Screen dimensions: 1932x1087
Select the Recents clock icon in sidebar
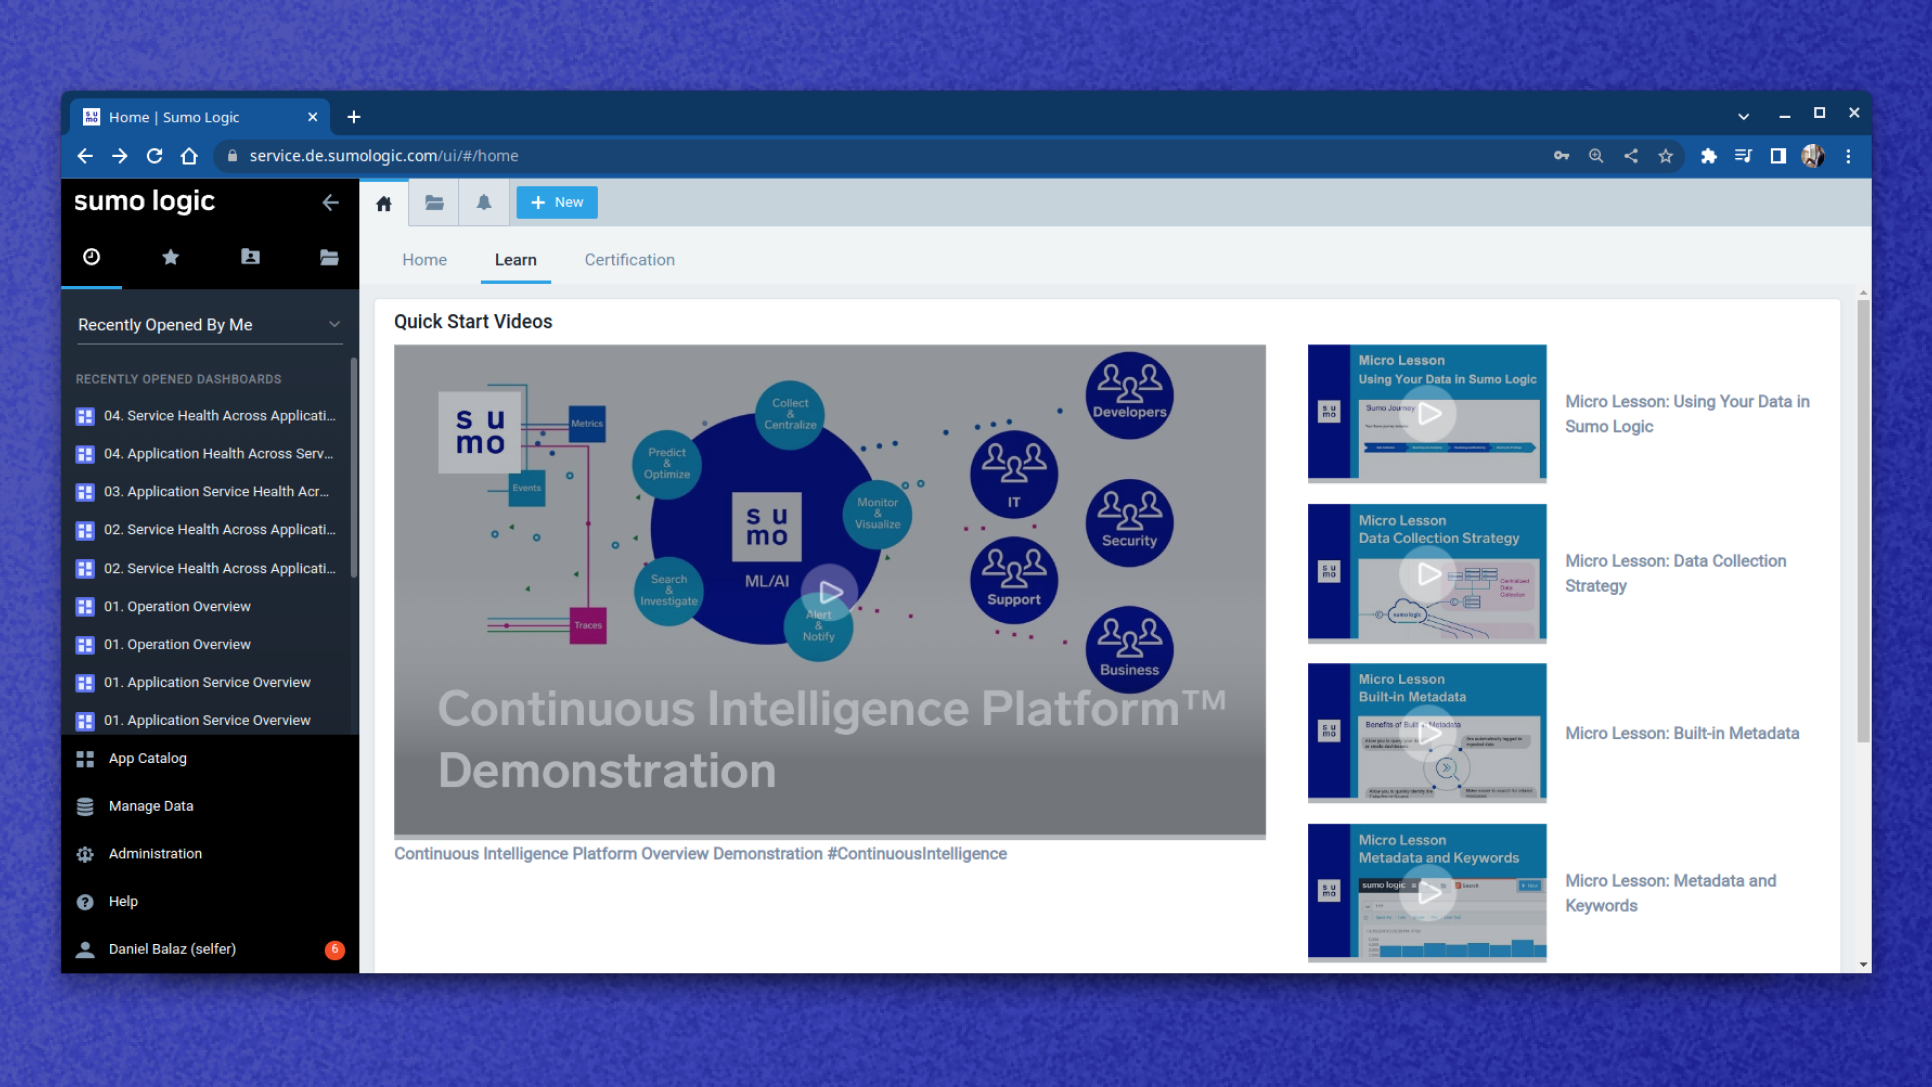tap(91, 257)
